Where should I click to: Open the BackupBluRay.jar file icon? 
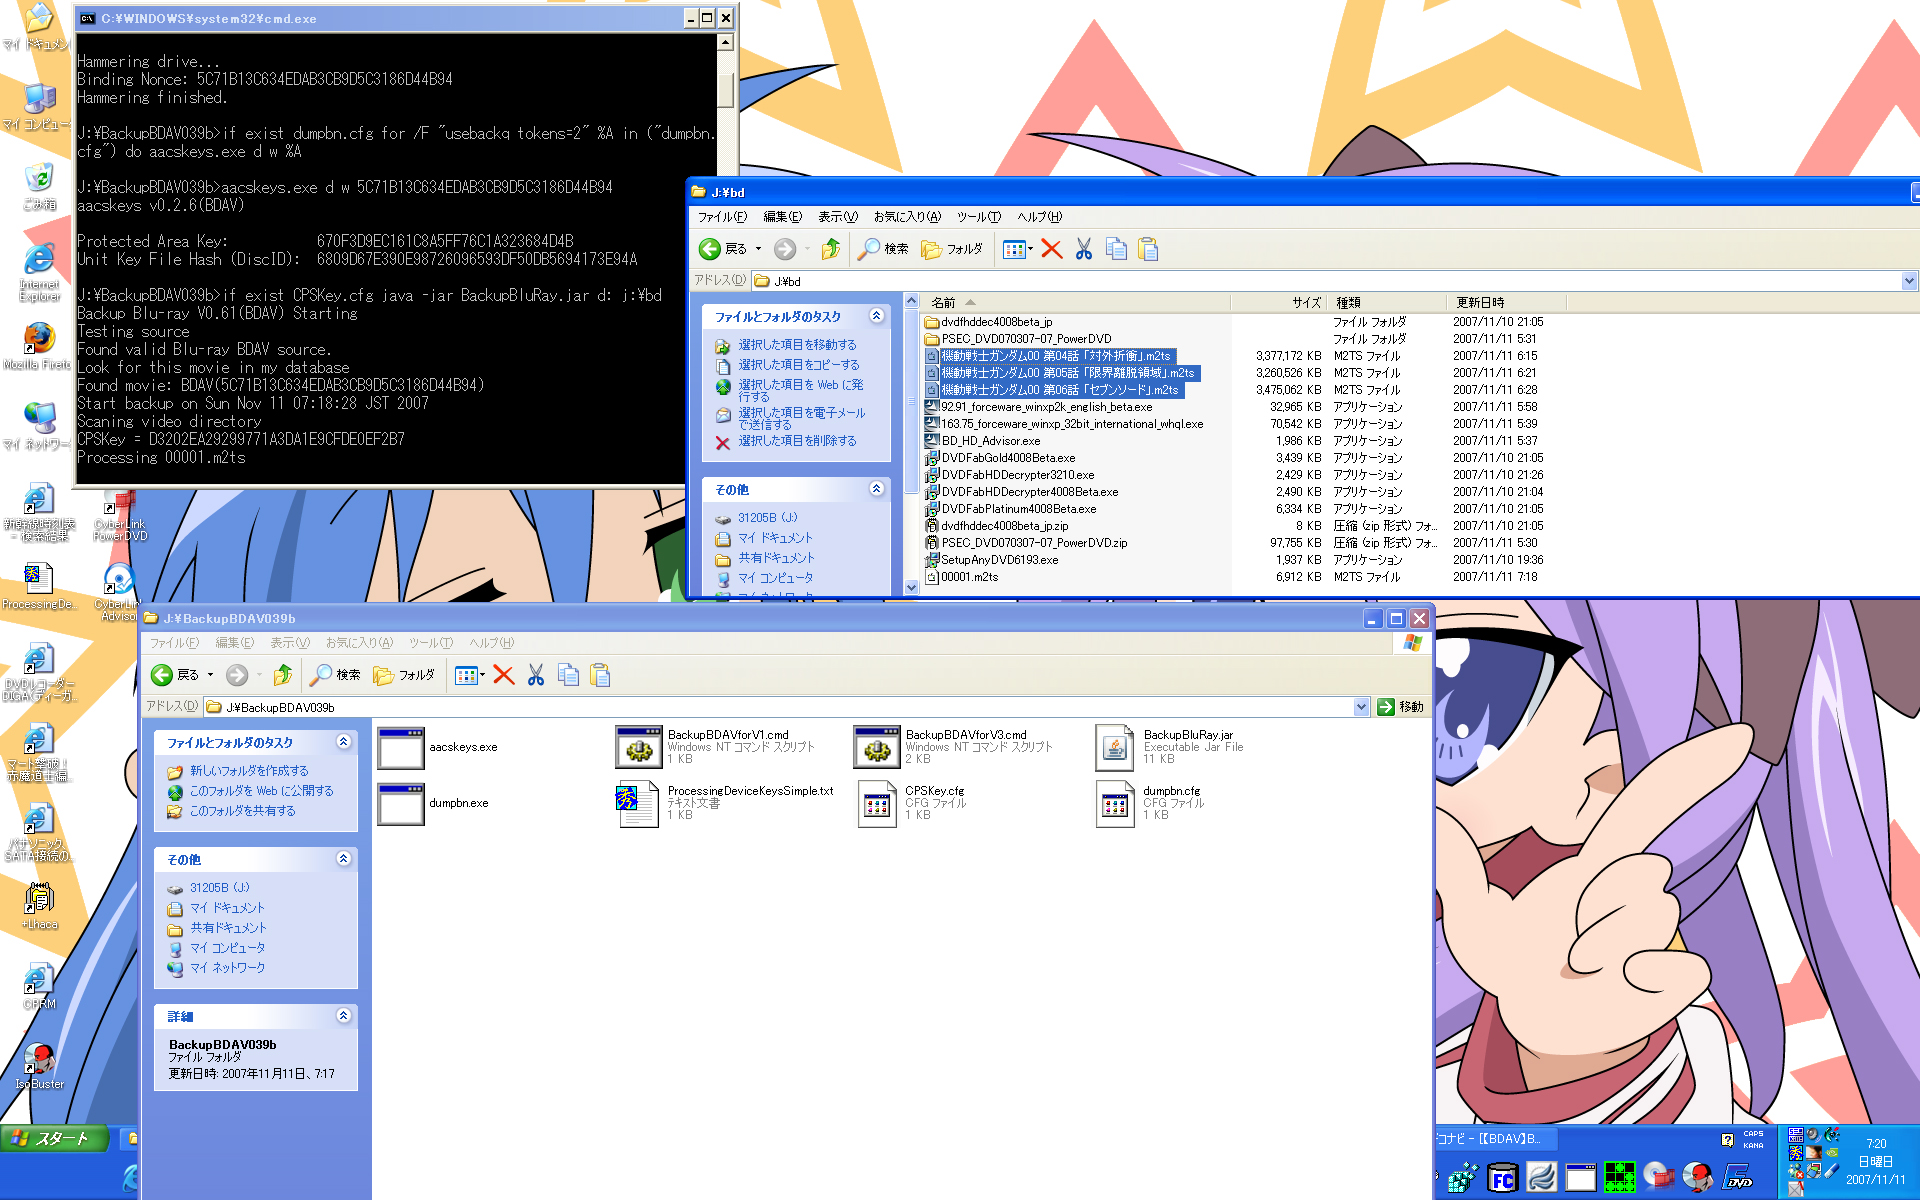[x=1114, y=747]
